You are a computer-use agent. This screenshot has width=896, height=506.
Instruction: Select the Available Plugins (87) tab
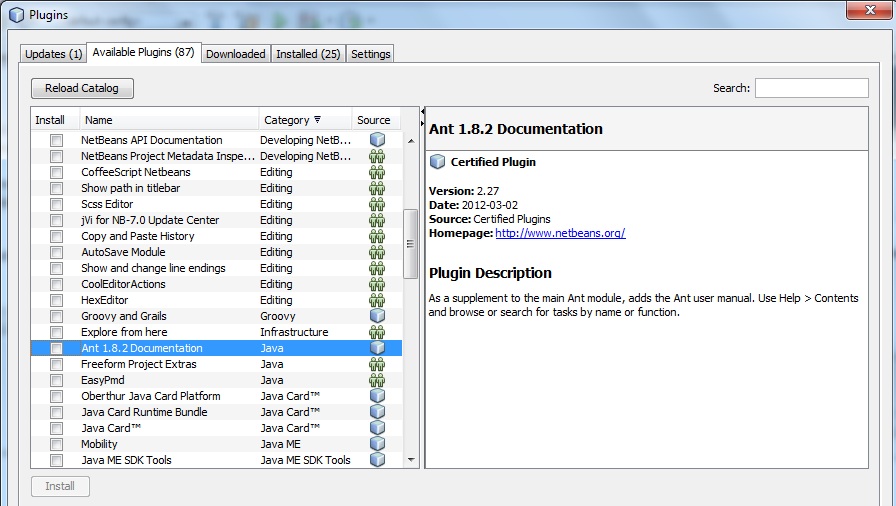[143, 52]
